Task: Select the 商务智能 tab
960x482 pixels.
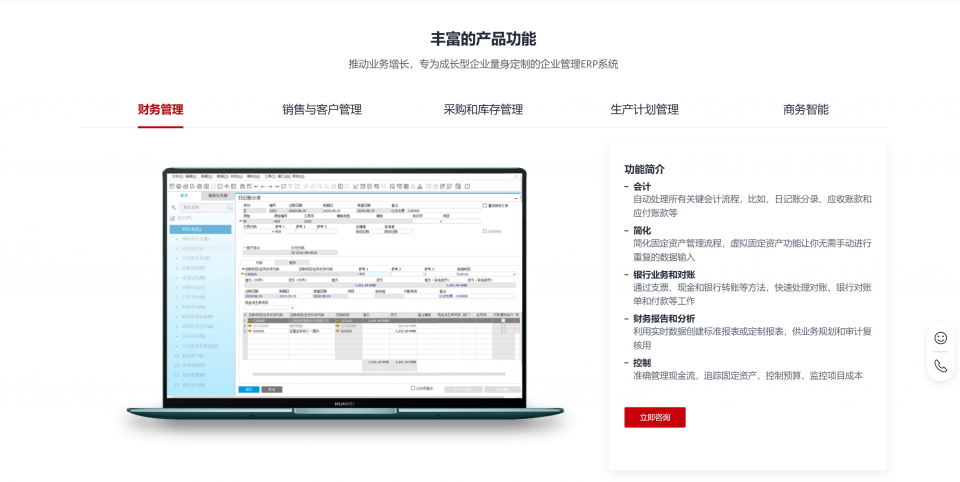Action: point(806,110)
